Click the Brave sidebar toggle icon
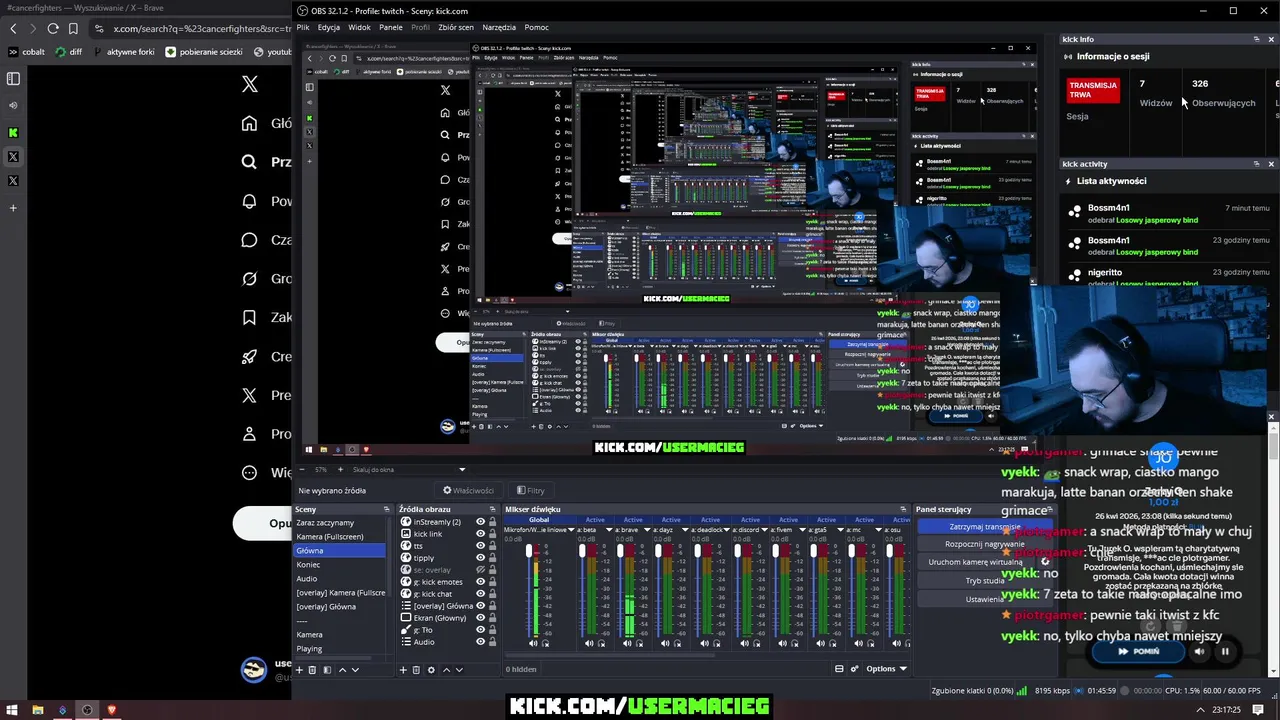This screenshot has height=720, width=1280. pos(13,78)
